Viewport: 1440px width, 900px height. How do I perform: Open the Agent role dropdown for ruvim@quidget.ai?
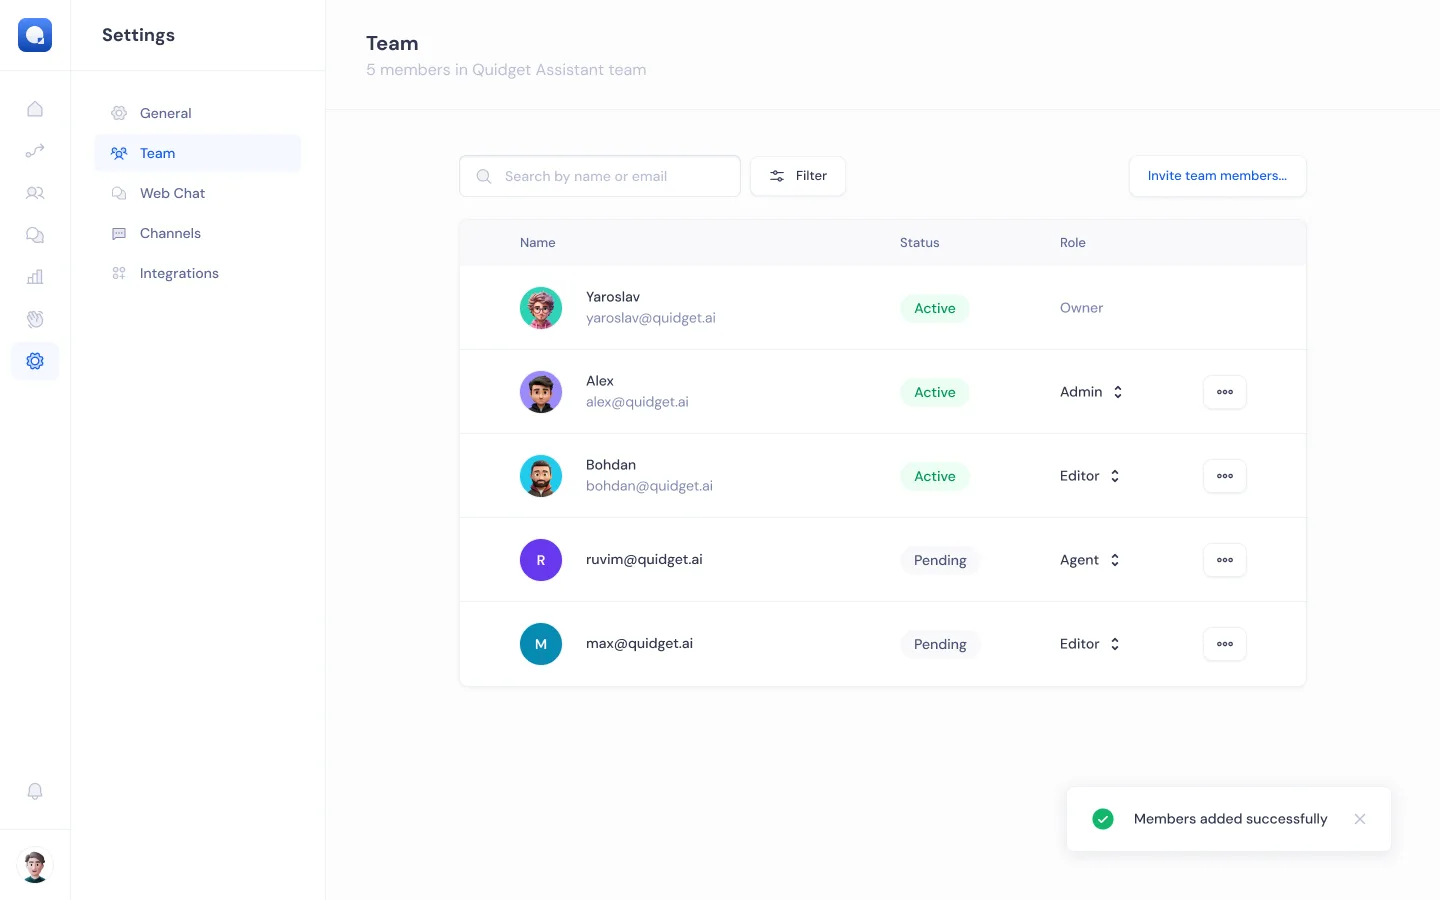(1090, 560)
